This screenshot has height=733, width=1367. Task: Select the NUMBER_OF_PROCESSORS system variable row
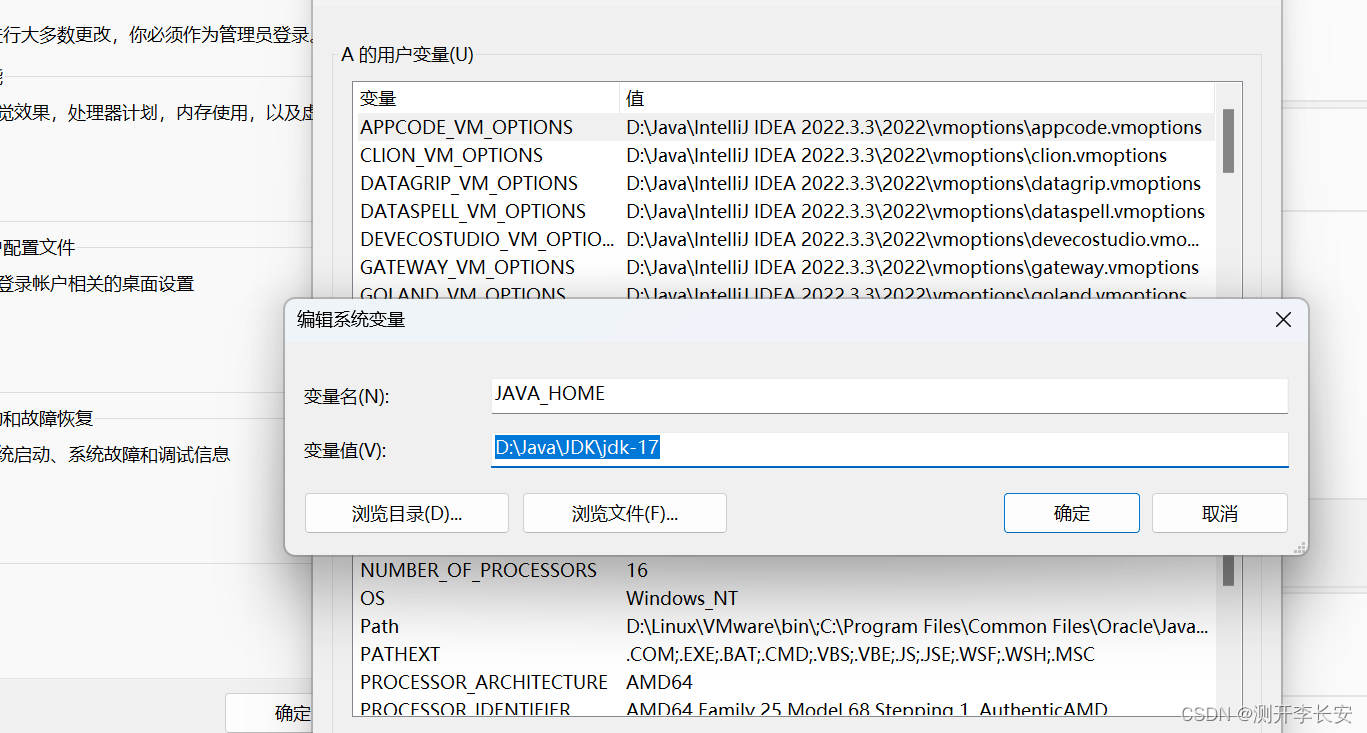point(785,570)
